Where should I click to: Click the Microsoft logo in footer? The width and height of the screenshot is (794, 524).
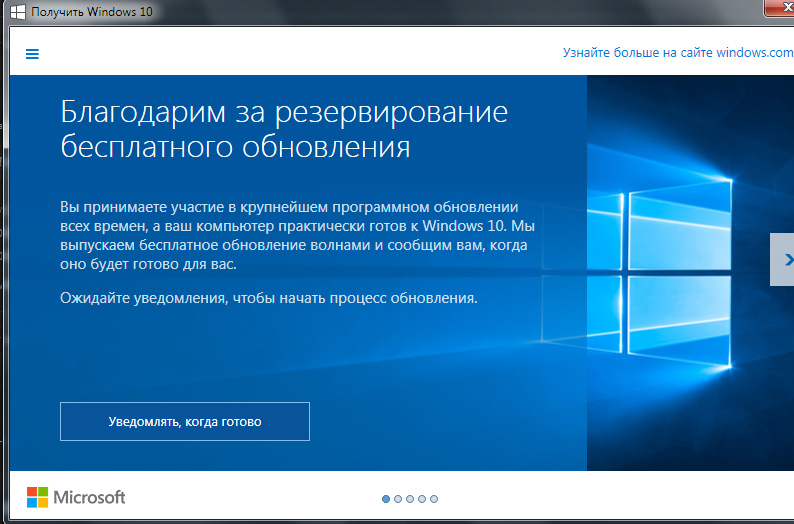76,497
